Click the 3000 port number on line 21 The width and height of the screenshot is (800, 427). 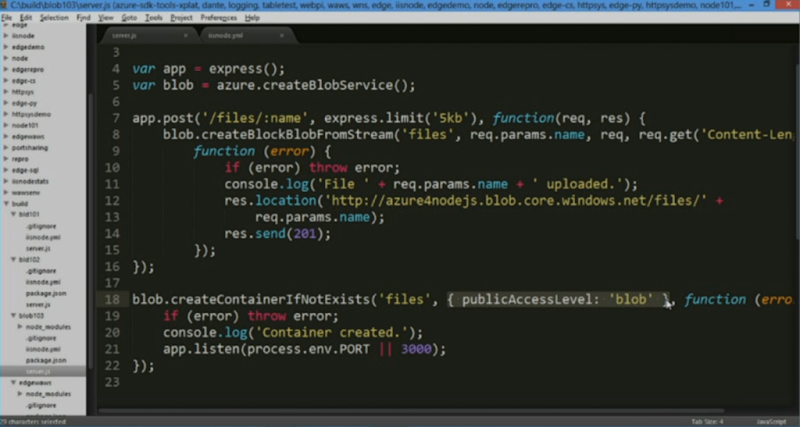(x=416, y=349)
